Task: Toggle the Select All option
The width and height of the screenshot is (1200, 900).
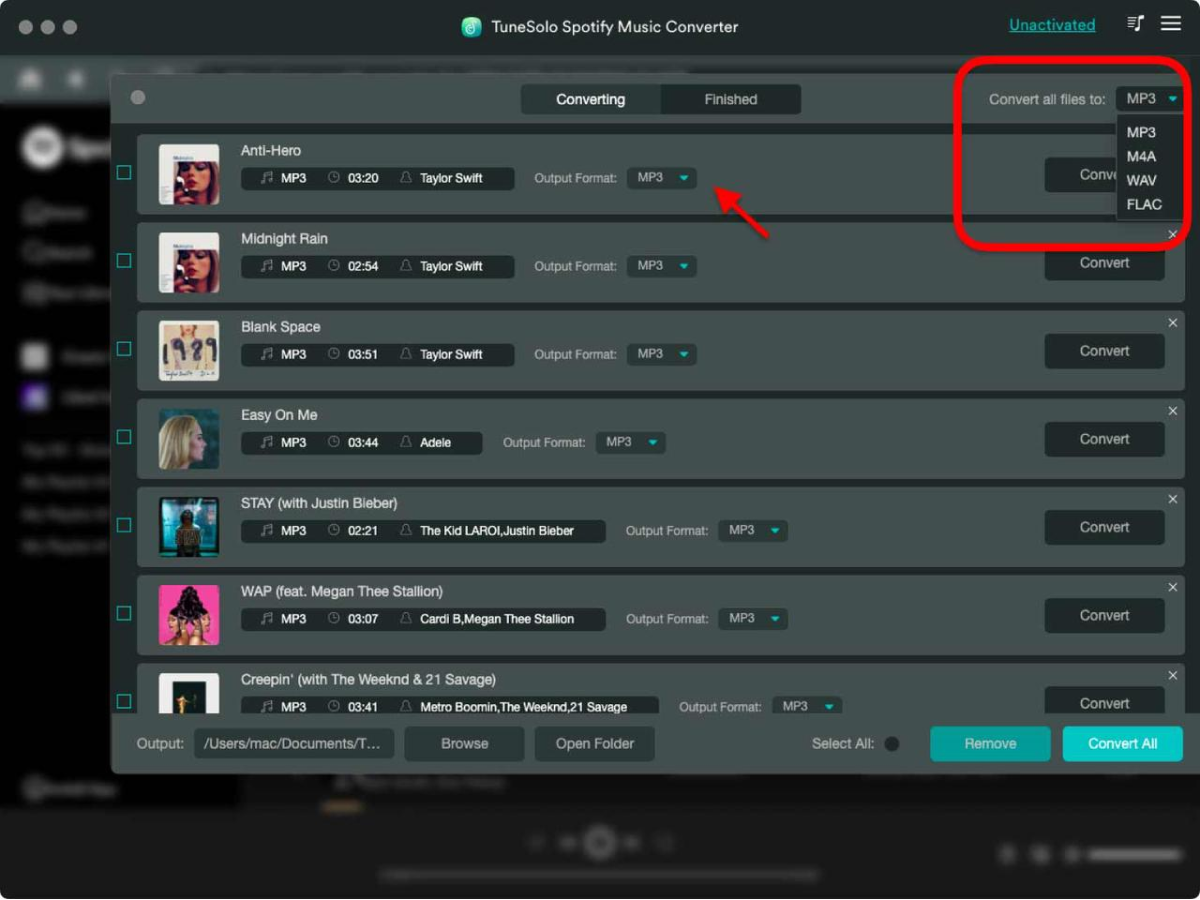Action: coord(892,743)
